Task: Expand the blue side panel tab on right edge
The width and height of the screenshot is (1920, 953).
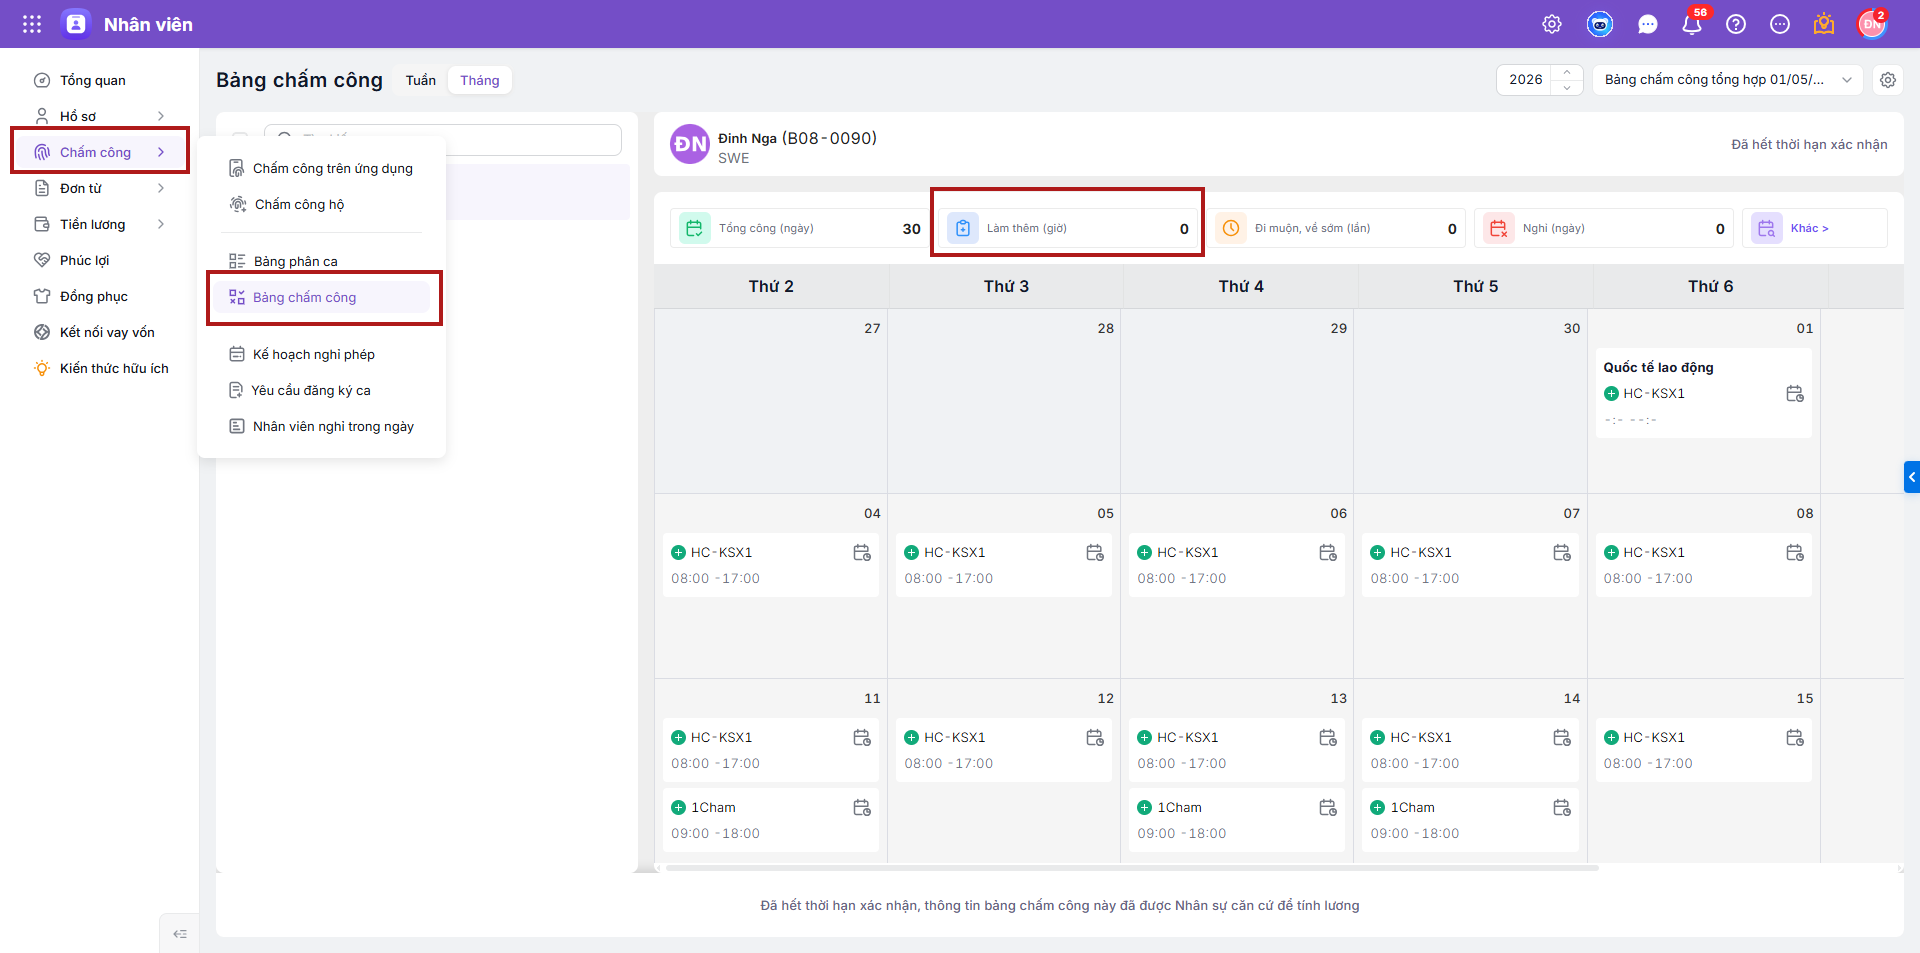Action: click(x=1912, y=477)
